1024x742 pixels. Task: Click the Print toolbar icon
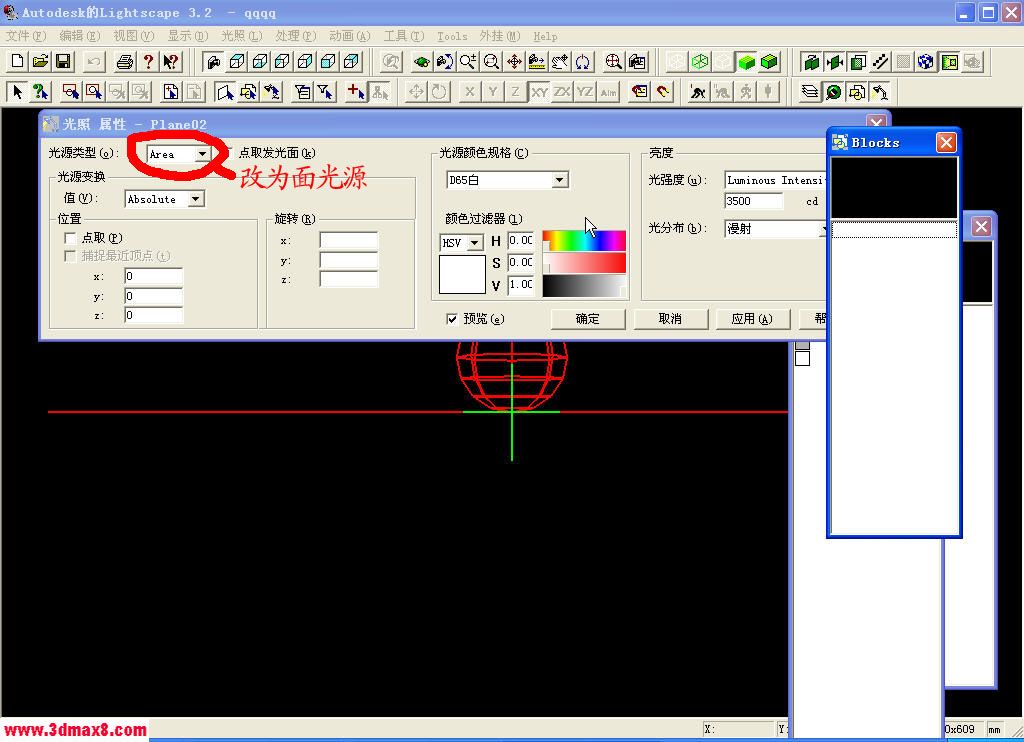tap(125, 61)
